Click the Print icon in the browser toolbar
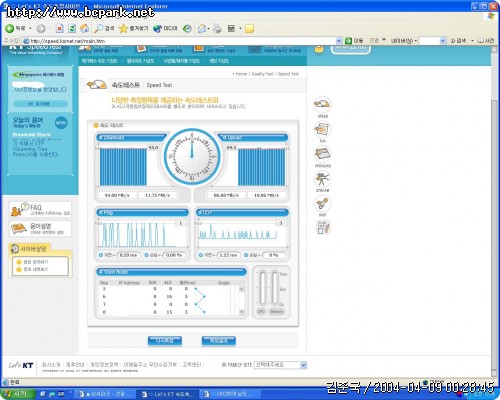 click(217, 29)
